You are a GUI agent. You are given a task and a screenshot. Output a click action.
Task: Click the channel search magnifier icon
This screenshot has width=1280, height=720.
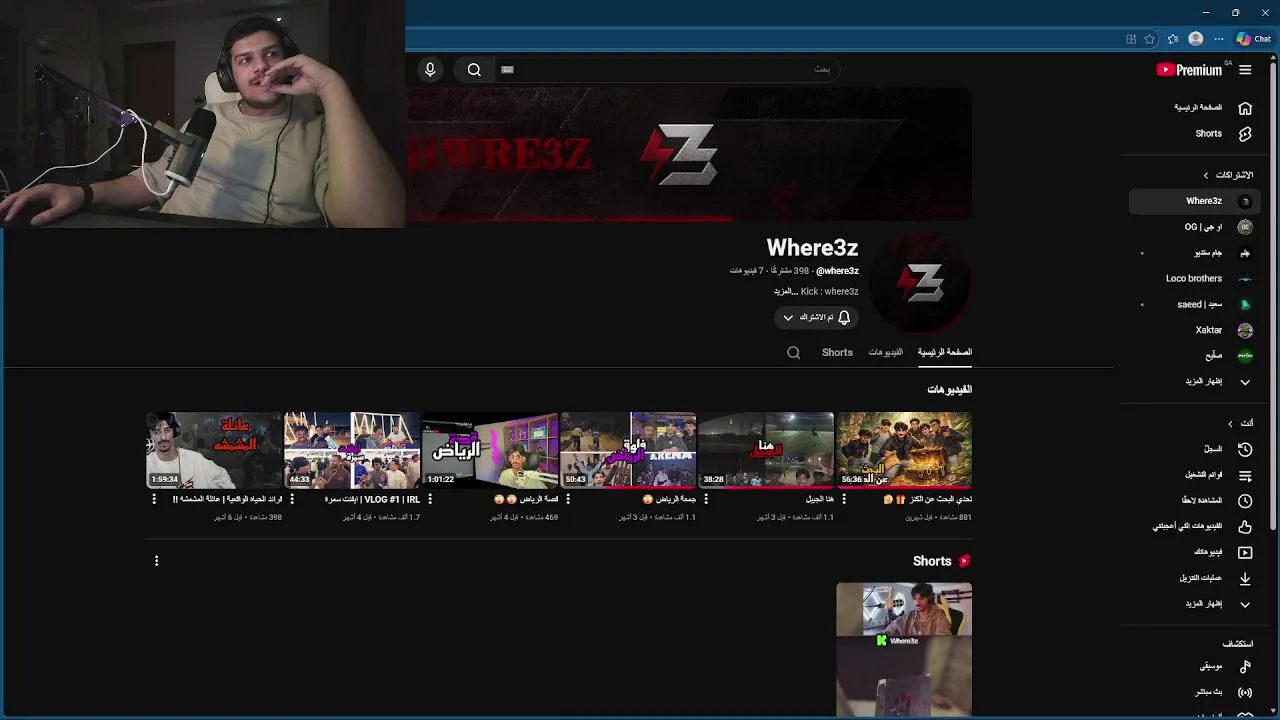[x=793, y=352]
